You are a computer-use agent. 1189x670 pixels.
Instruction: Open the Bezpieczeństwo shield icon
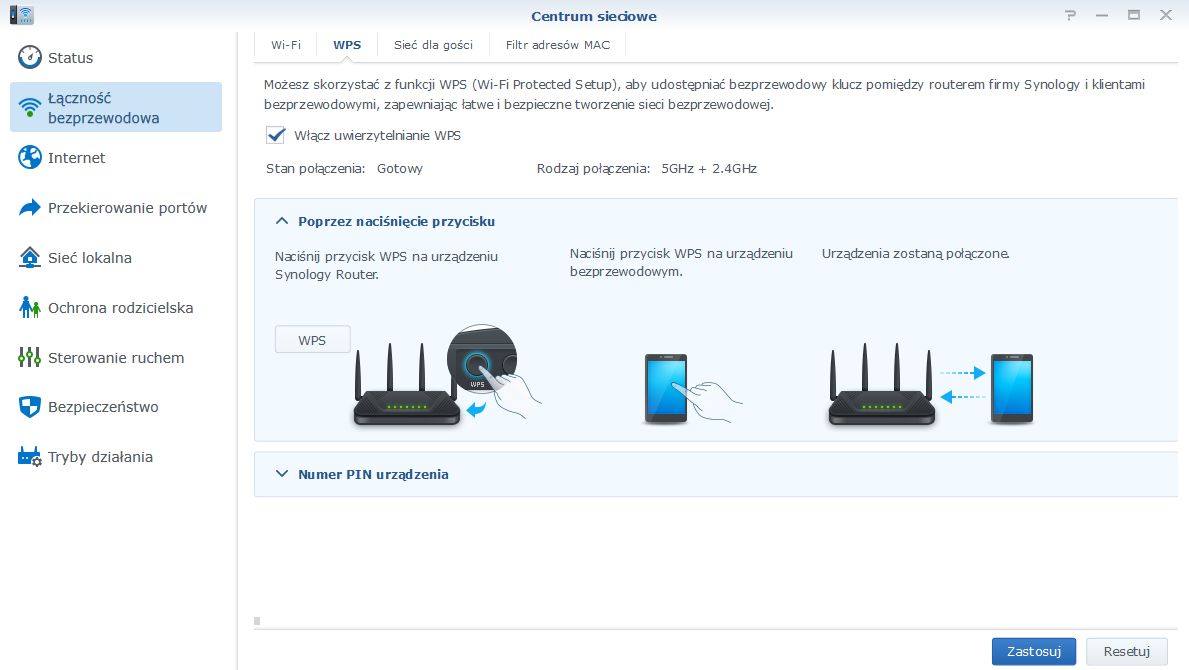pos(30,407)
